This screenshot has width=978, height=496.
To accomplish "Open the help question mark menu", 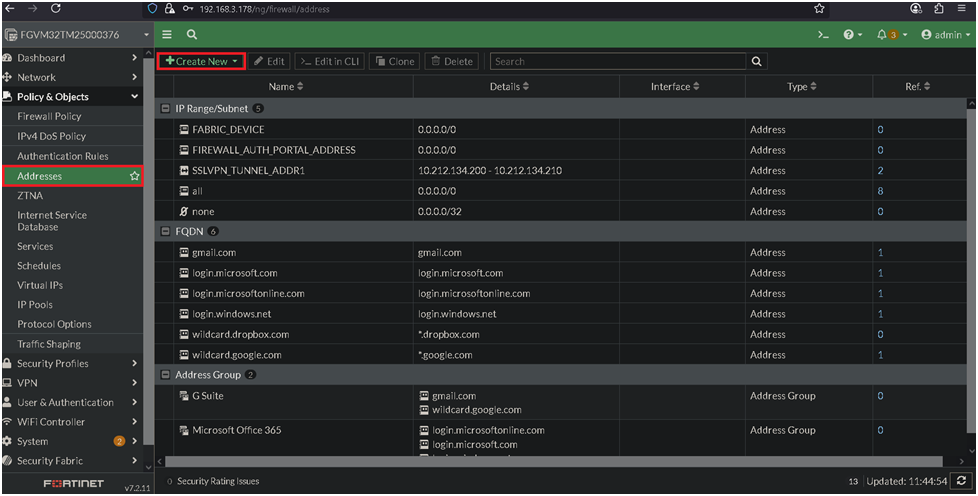I will [852, 35].
